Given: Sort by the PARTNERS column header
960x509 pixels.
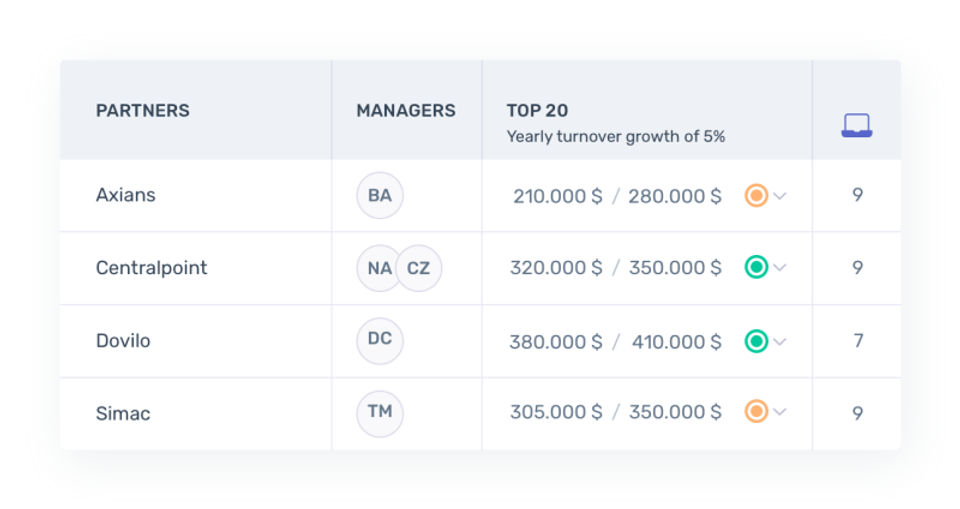Looking at the screenshot, I should (x=142, y=111).
